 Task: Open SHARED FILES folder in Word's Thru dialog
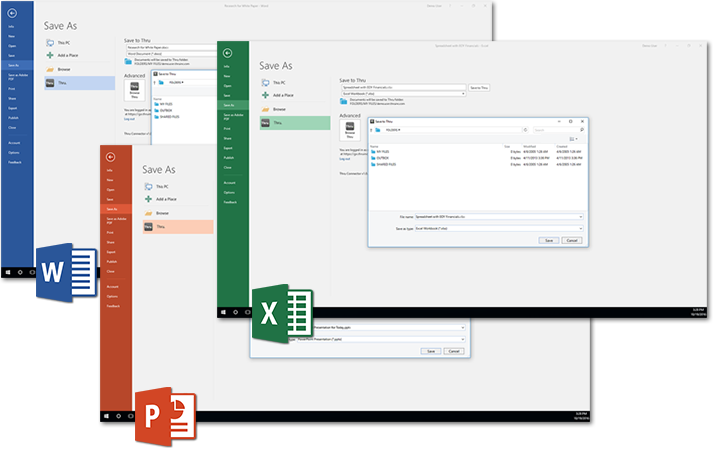(x=166, y=117)
